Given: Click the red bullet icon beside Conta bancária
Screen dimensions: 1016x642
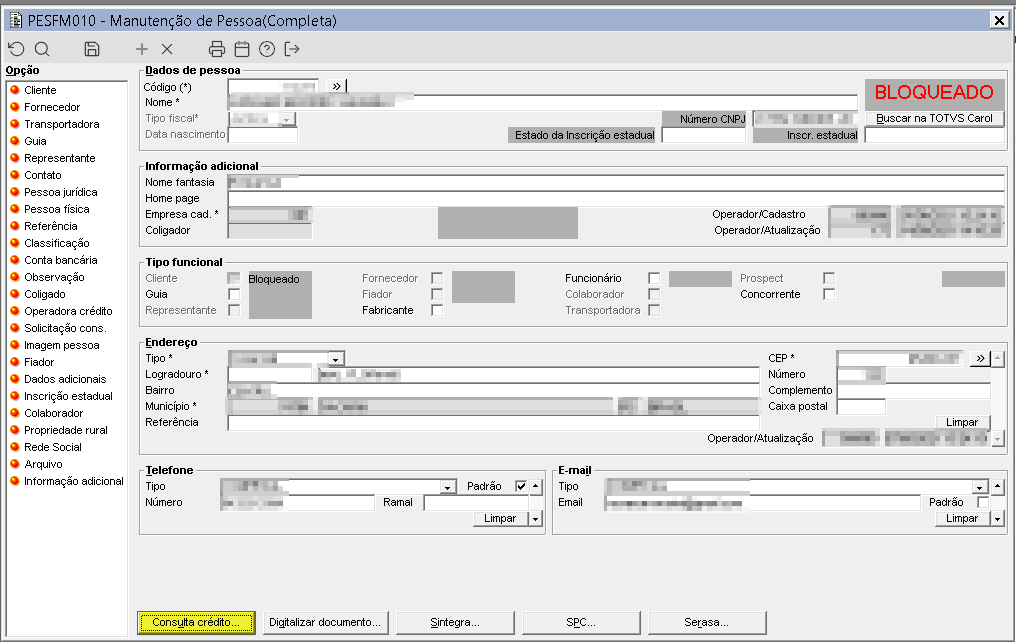Looking at the screenshot, I should pyautogui.click(x=15, y=260).
